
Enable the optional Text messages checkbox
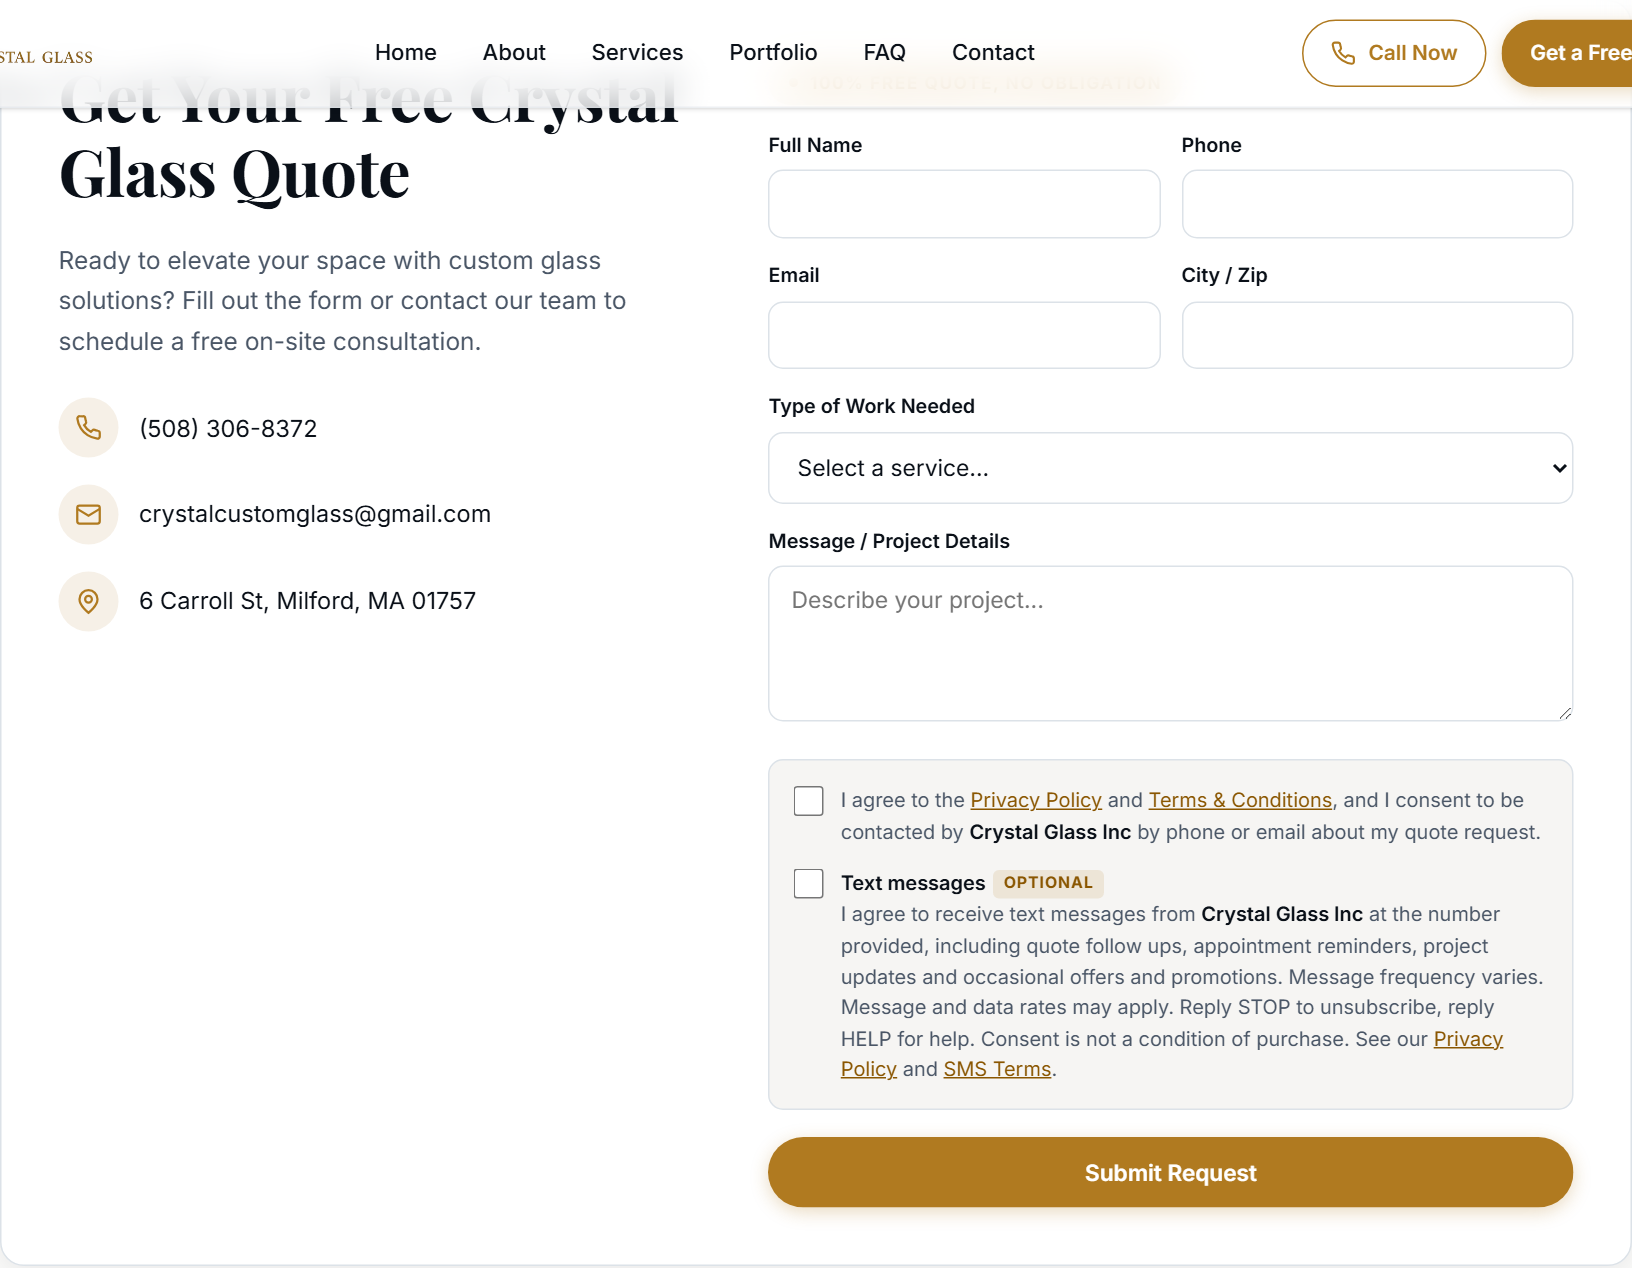(x=808, y=883)
